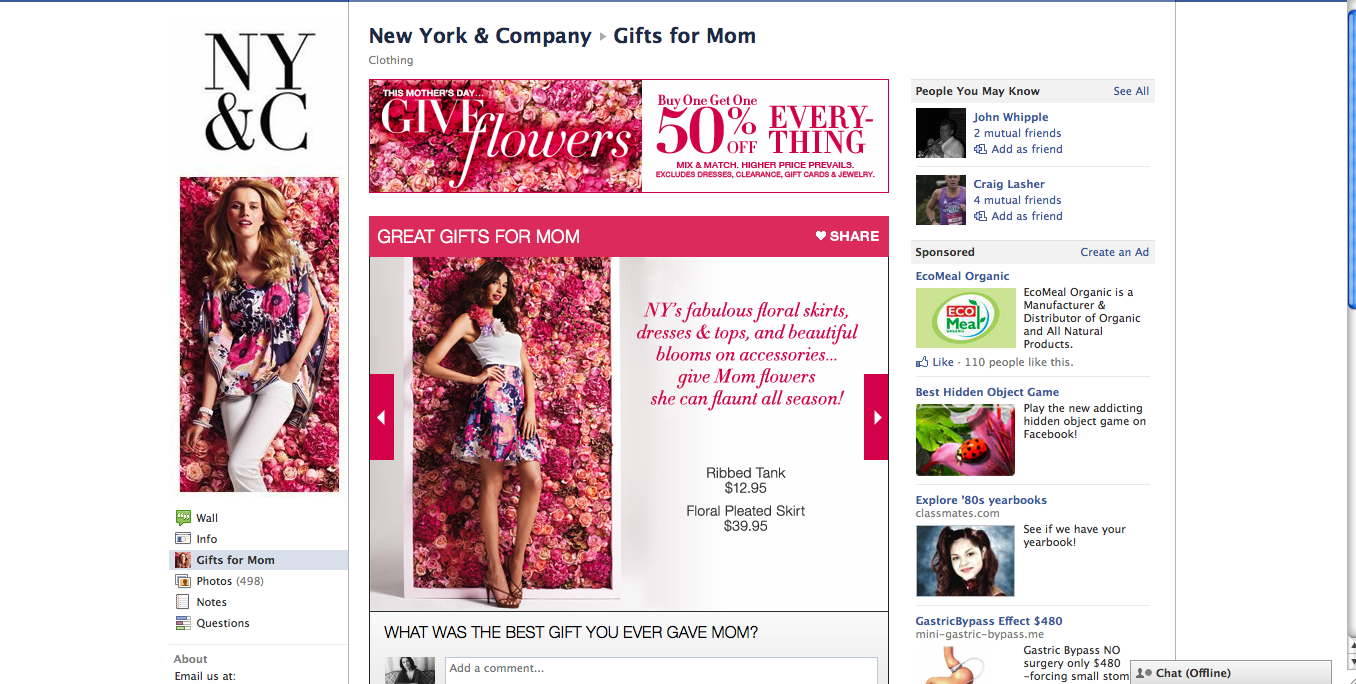This screenshot has height=684, width=1356.
Task: Show next gift with right arrow
Action: point(876,417)
